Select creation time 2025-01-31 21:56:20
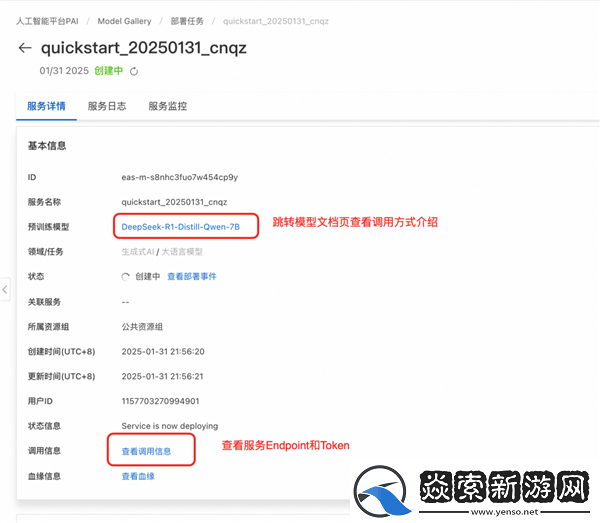The height and width of the screenshot is (523, 600). [163, 352]
